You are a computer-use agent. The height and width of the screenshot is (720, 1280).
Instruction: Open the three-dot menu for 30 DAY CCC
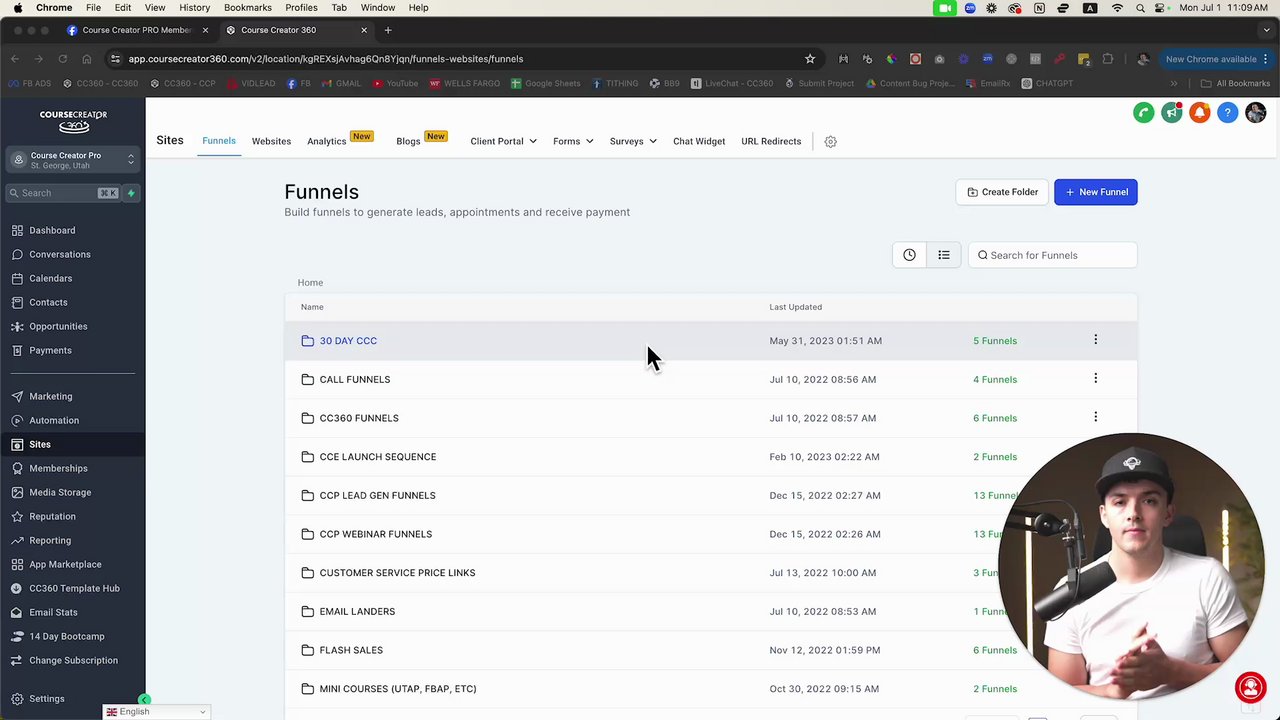(x=1095, y=341)
